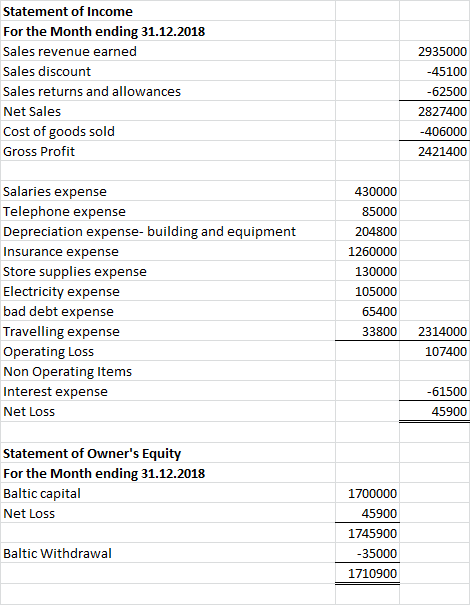
Task: Select the 2314000 total expenses value
Action: 434,331
